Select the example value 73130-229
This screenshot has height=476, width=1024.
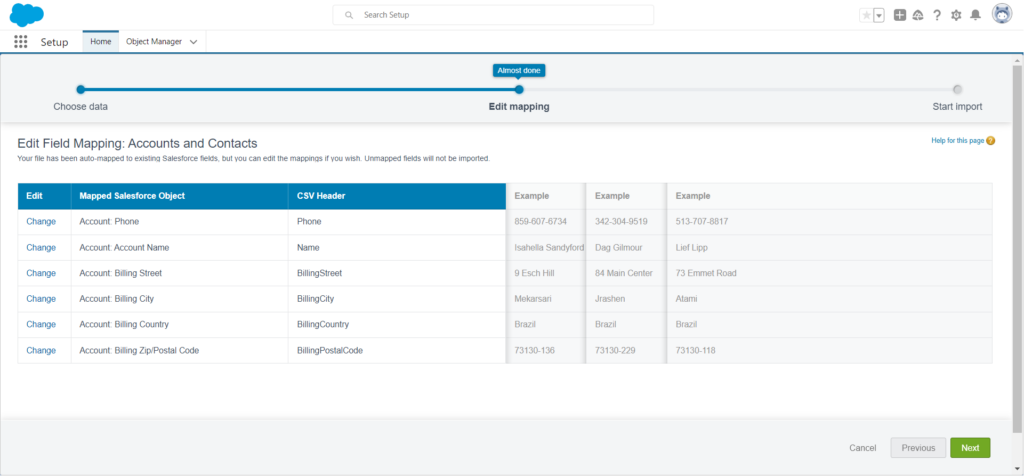[615, 350]
